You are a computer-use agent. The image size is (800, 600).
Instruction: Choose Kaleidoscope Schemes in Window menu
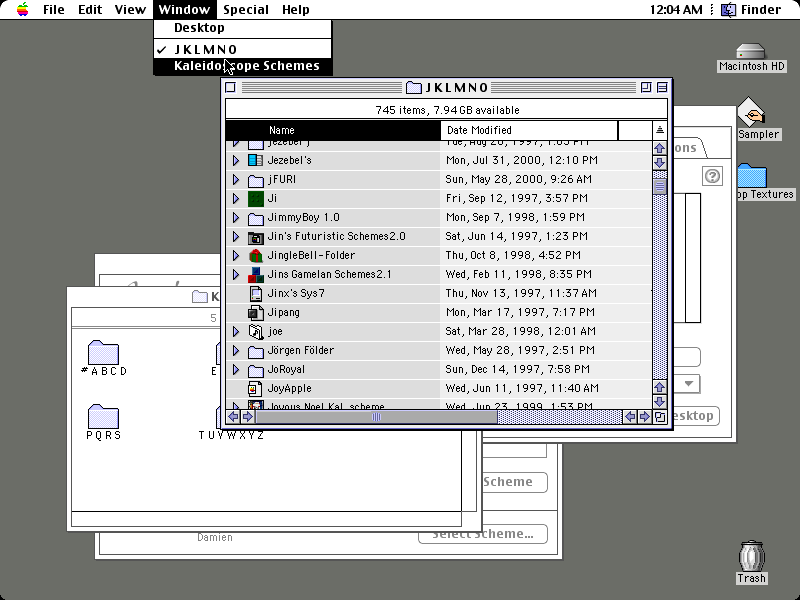pyautogui.click(x=243, y=66)
